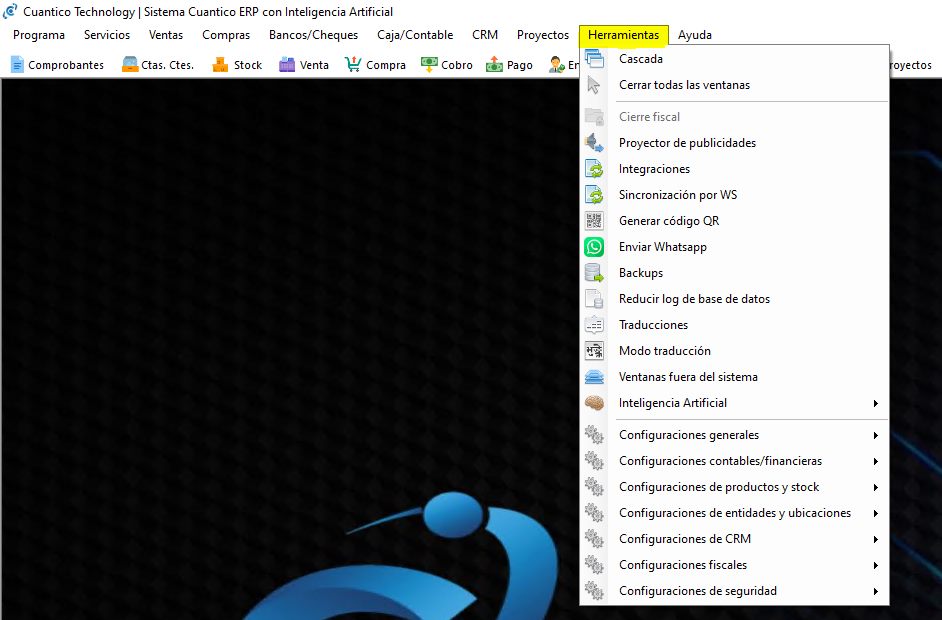Click the Compra shopping cart icon
Image resolution: width=942 pixels, height=620 pixels.
tap(353, 64)
